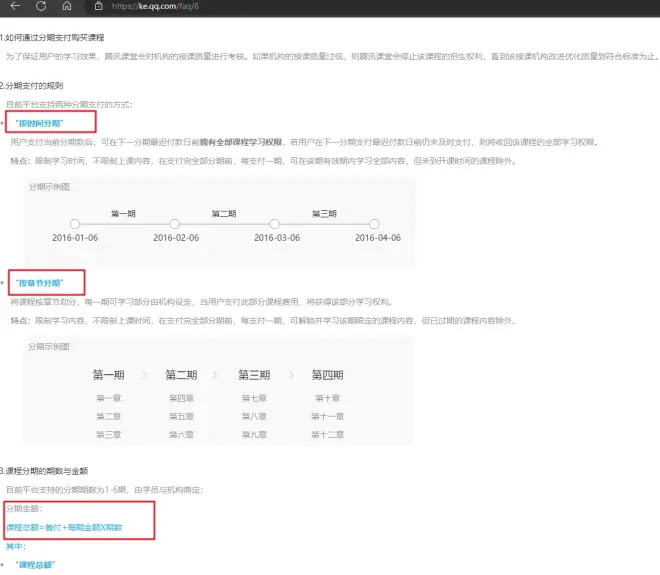Click the browser back arrow
660x575 pixels.
(13, 6)
